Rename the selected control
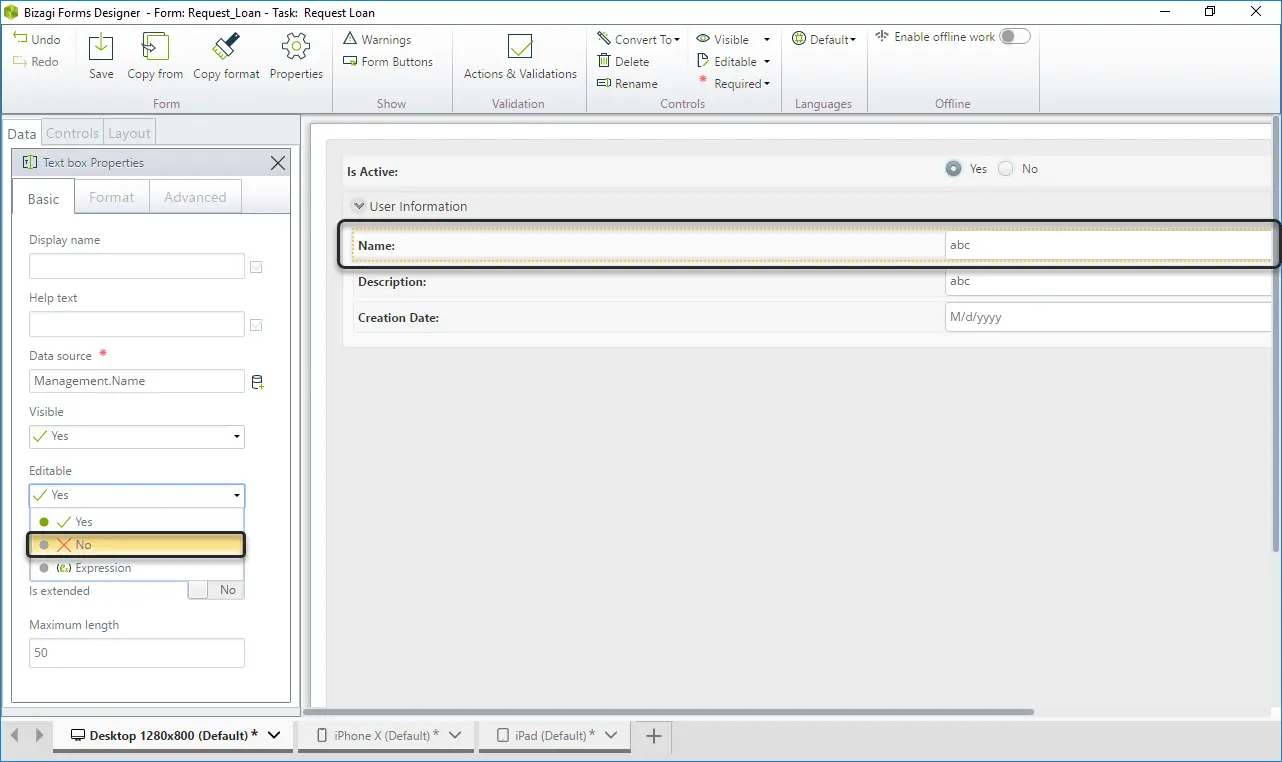1282x762 pixels. (627, 83)
